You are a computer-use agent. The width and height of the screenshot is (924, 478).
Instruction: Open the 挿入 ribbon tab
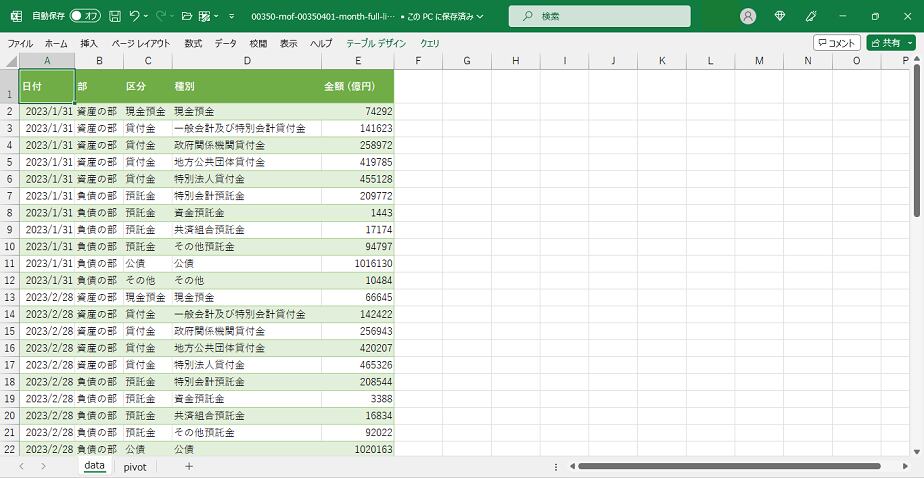[89, 43]
